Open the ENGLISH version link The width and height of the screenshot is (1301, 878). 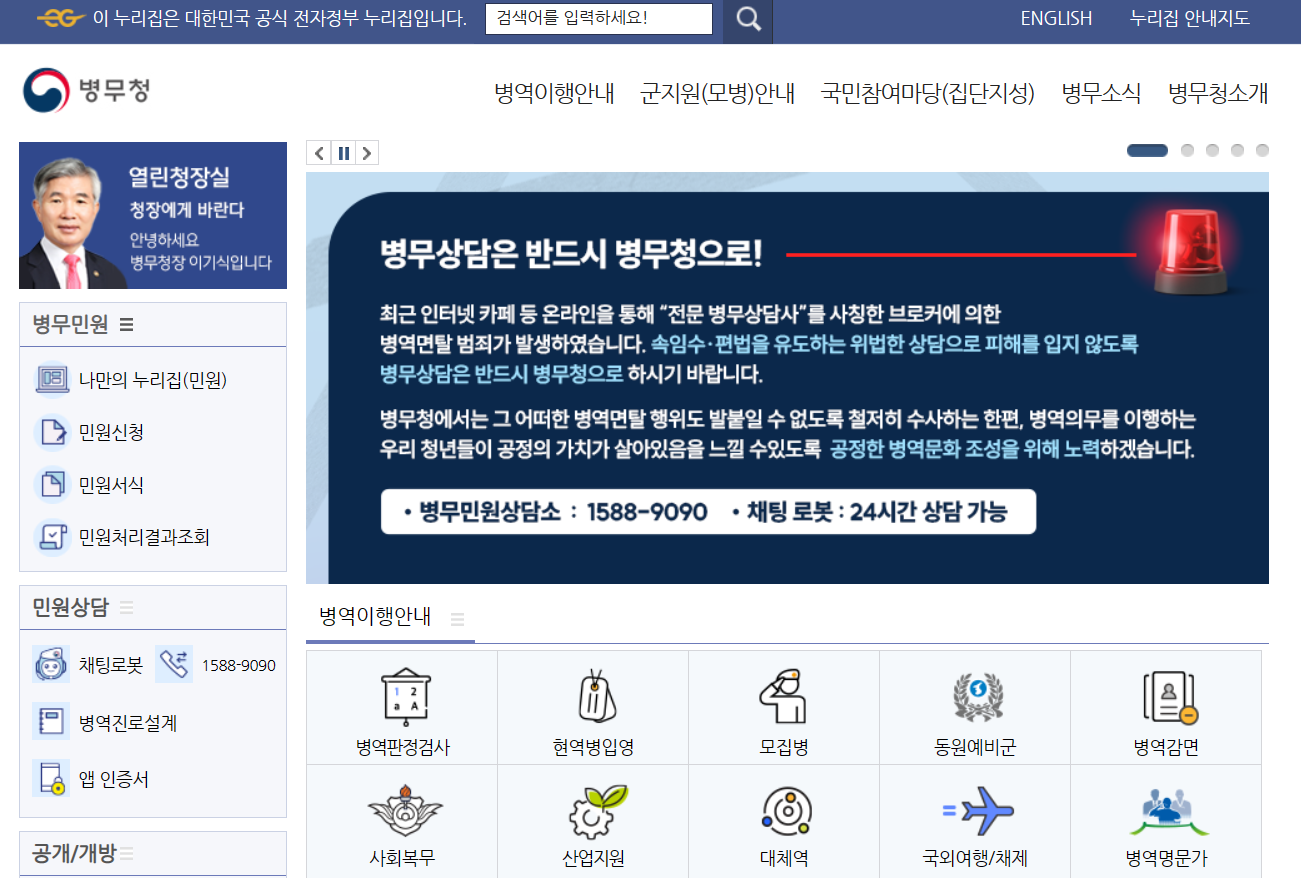(1056, 17)
